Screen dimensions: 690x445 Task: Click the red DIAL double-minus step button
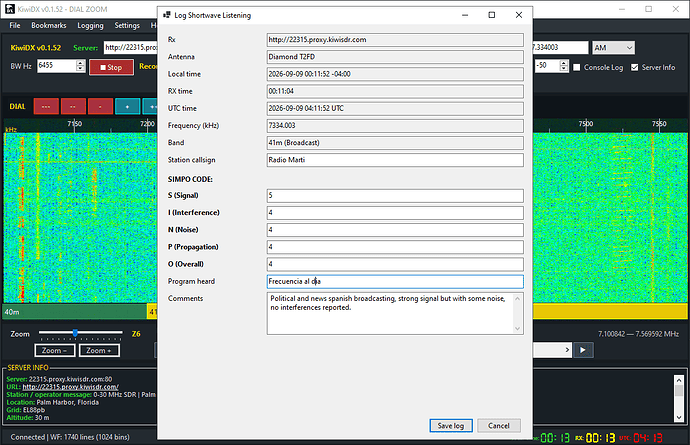tap(73, 107)
